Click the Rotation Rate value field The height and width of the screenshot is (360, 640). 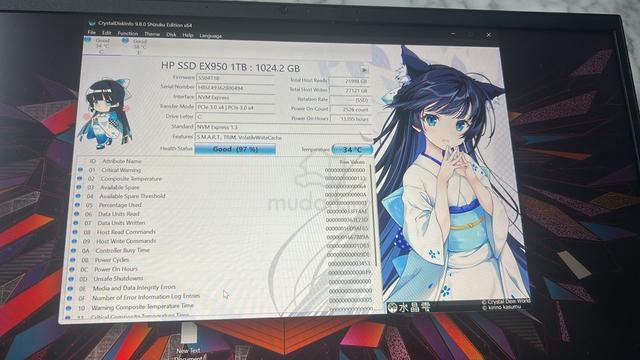tap(349, 100)
